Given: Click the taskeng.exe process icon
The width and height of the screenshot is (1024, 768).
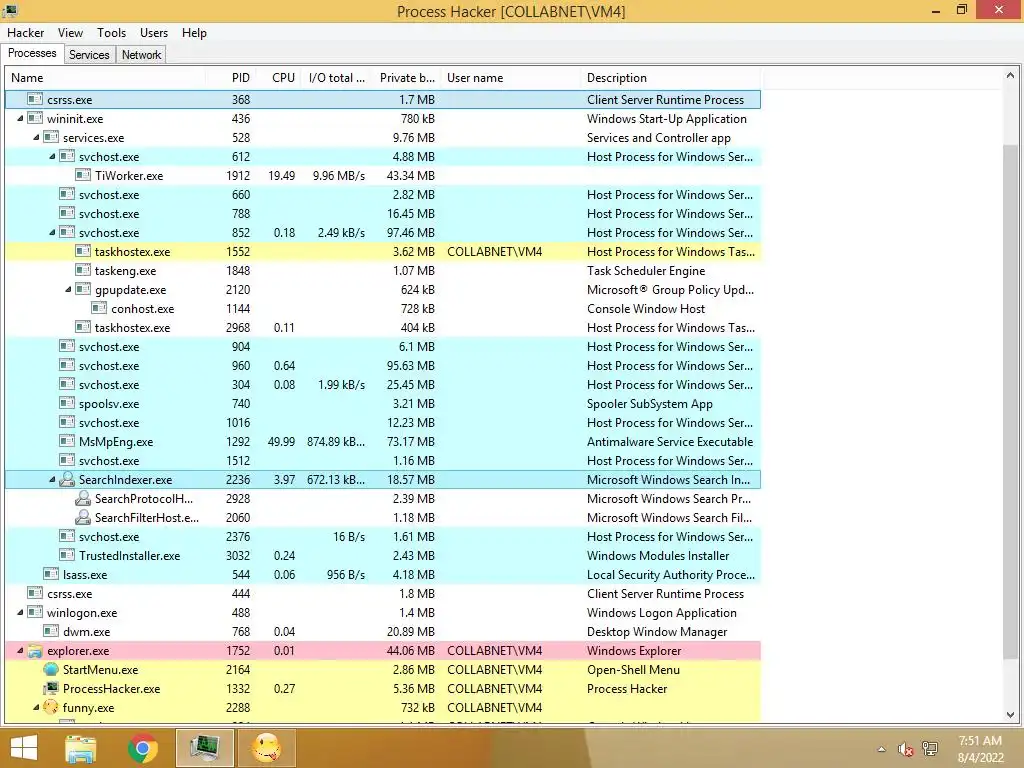Looking at the screenshot, I should click(x=83, y=270).
